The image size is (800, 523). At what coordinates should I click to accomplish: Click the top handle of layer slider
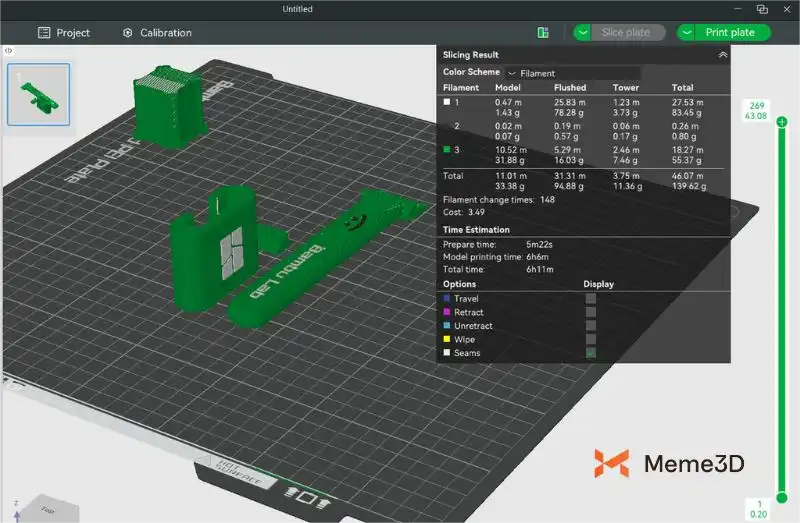click(781, 122)
